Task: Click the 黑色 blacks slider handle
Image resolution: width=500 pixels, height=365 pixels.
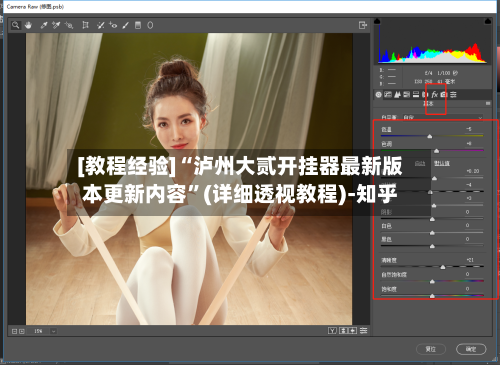Action: 432,246
